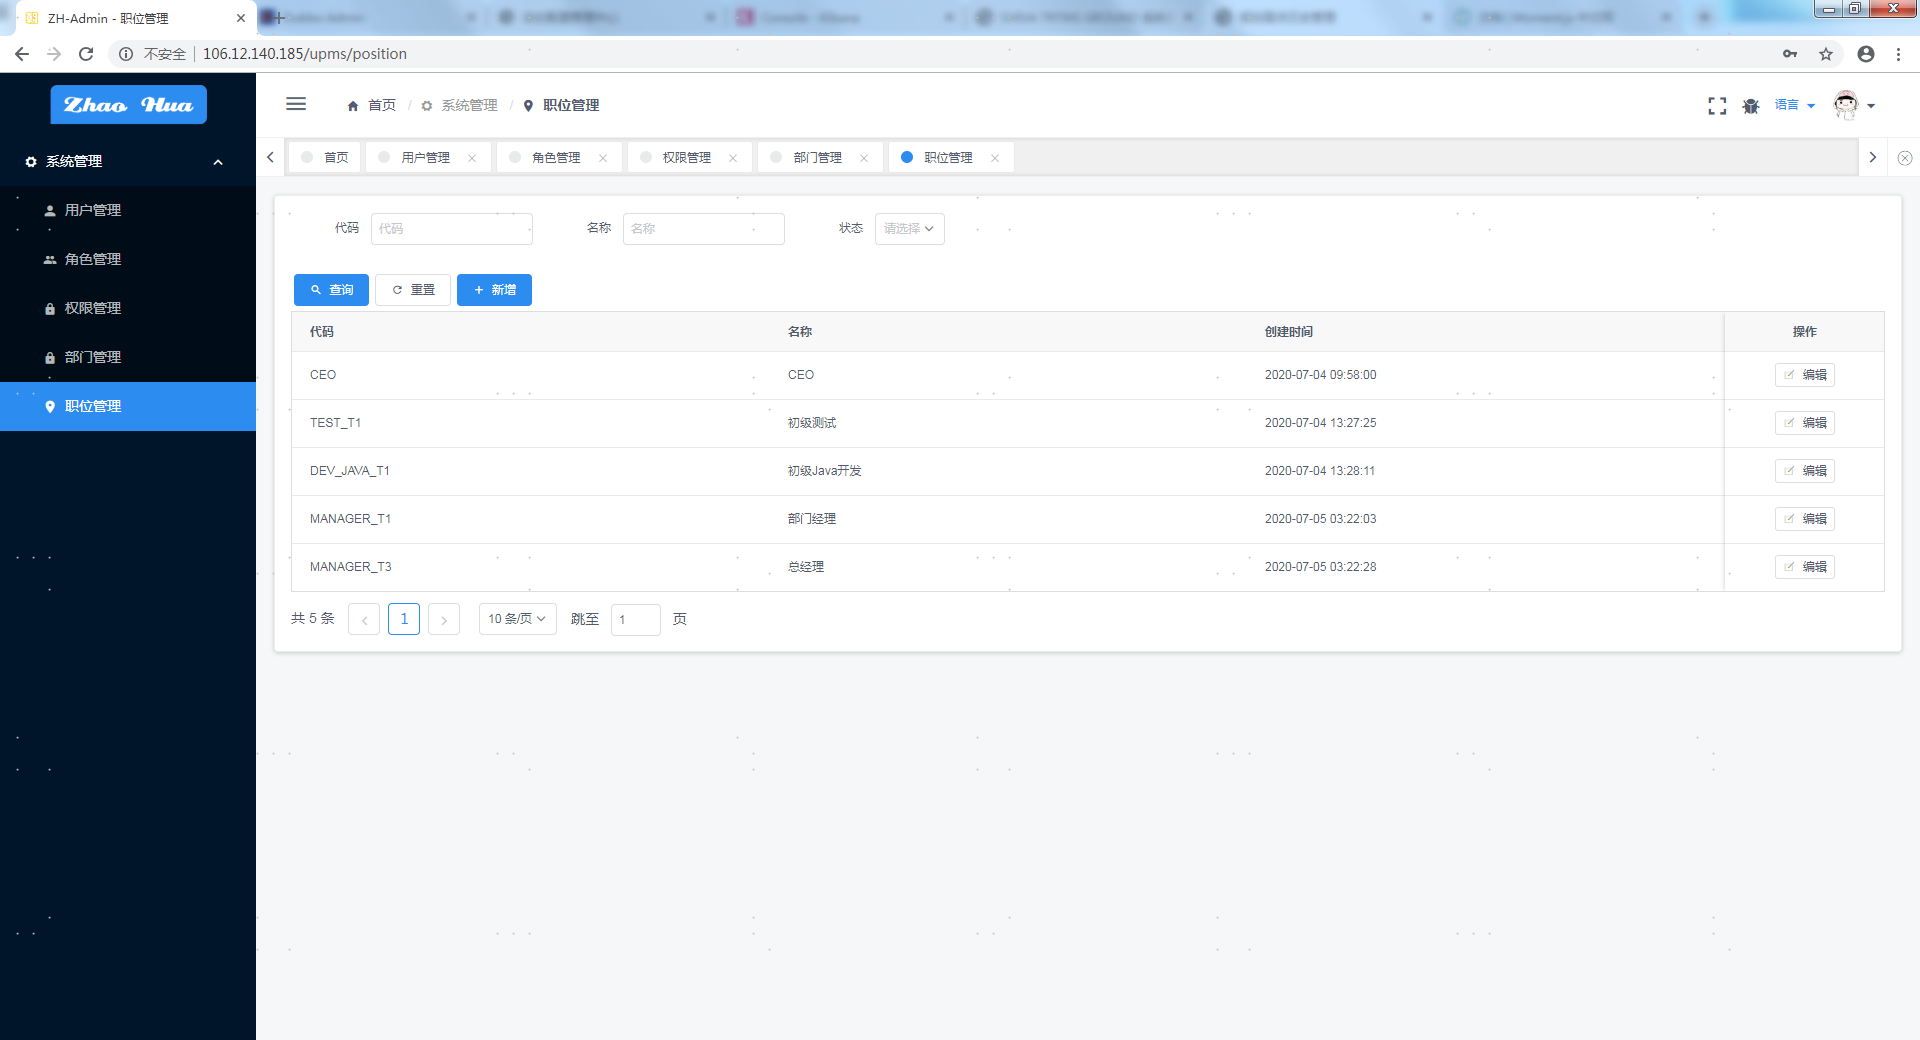Click the 新增 add button
Screen dimensions: 1920x1040
(494, 290)
